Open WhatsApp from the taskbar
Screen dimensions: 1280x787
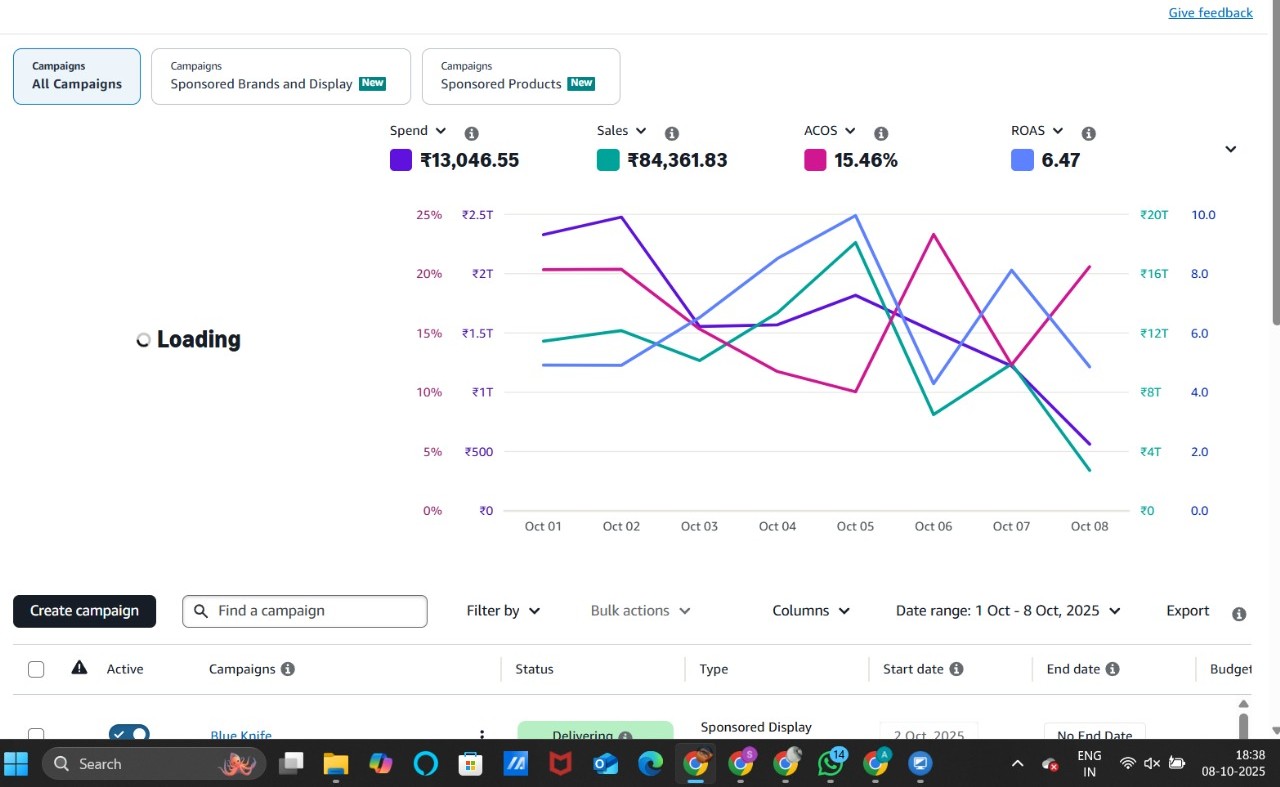point(830,764)
